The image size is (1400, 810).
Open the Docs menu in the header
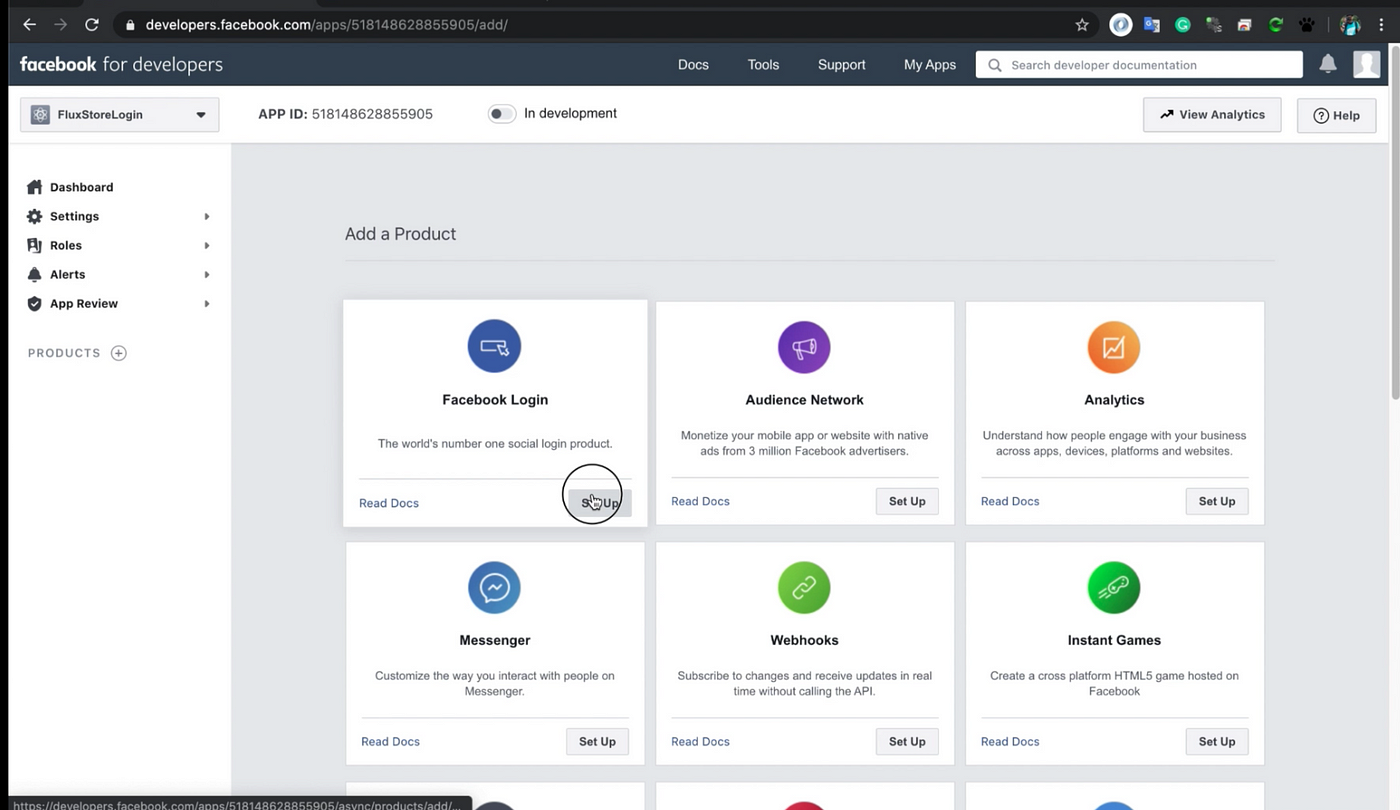[x=693, y=64]
